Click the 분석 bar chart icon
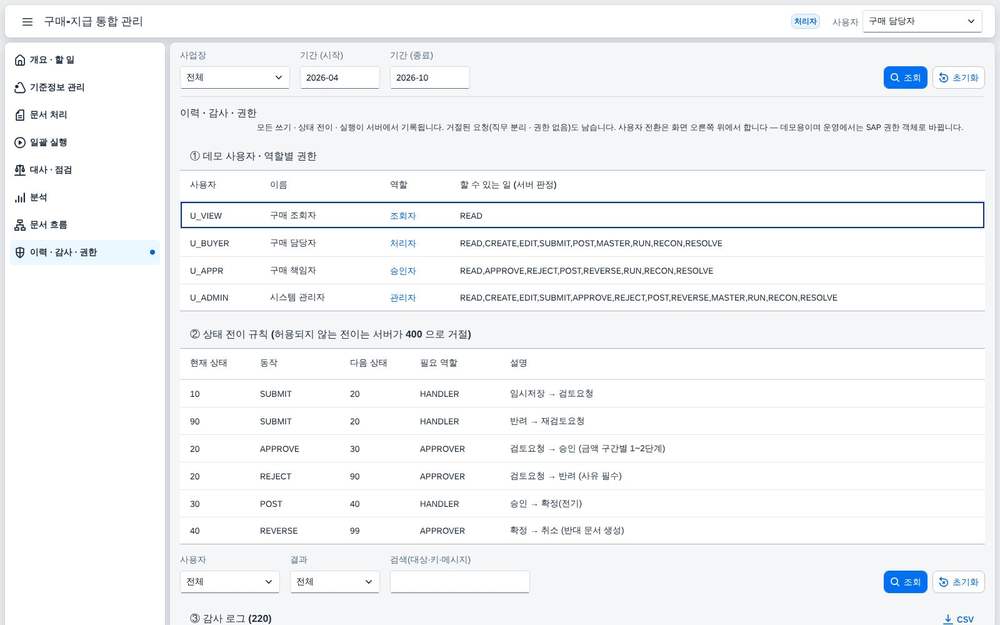Viewport: 1000px width, 625px height. click(20, 197)
